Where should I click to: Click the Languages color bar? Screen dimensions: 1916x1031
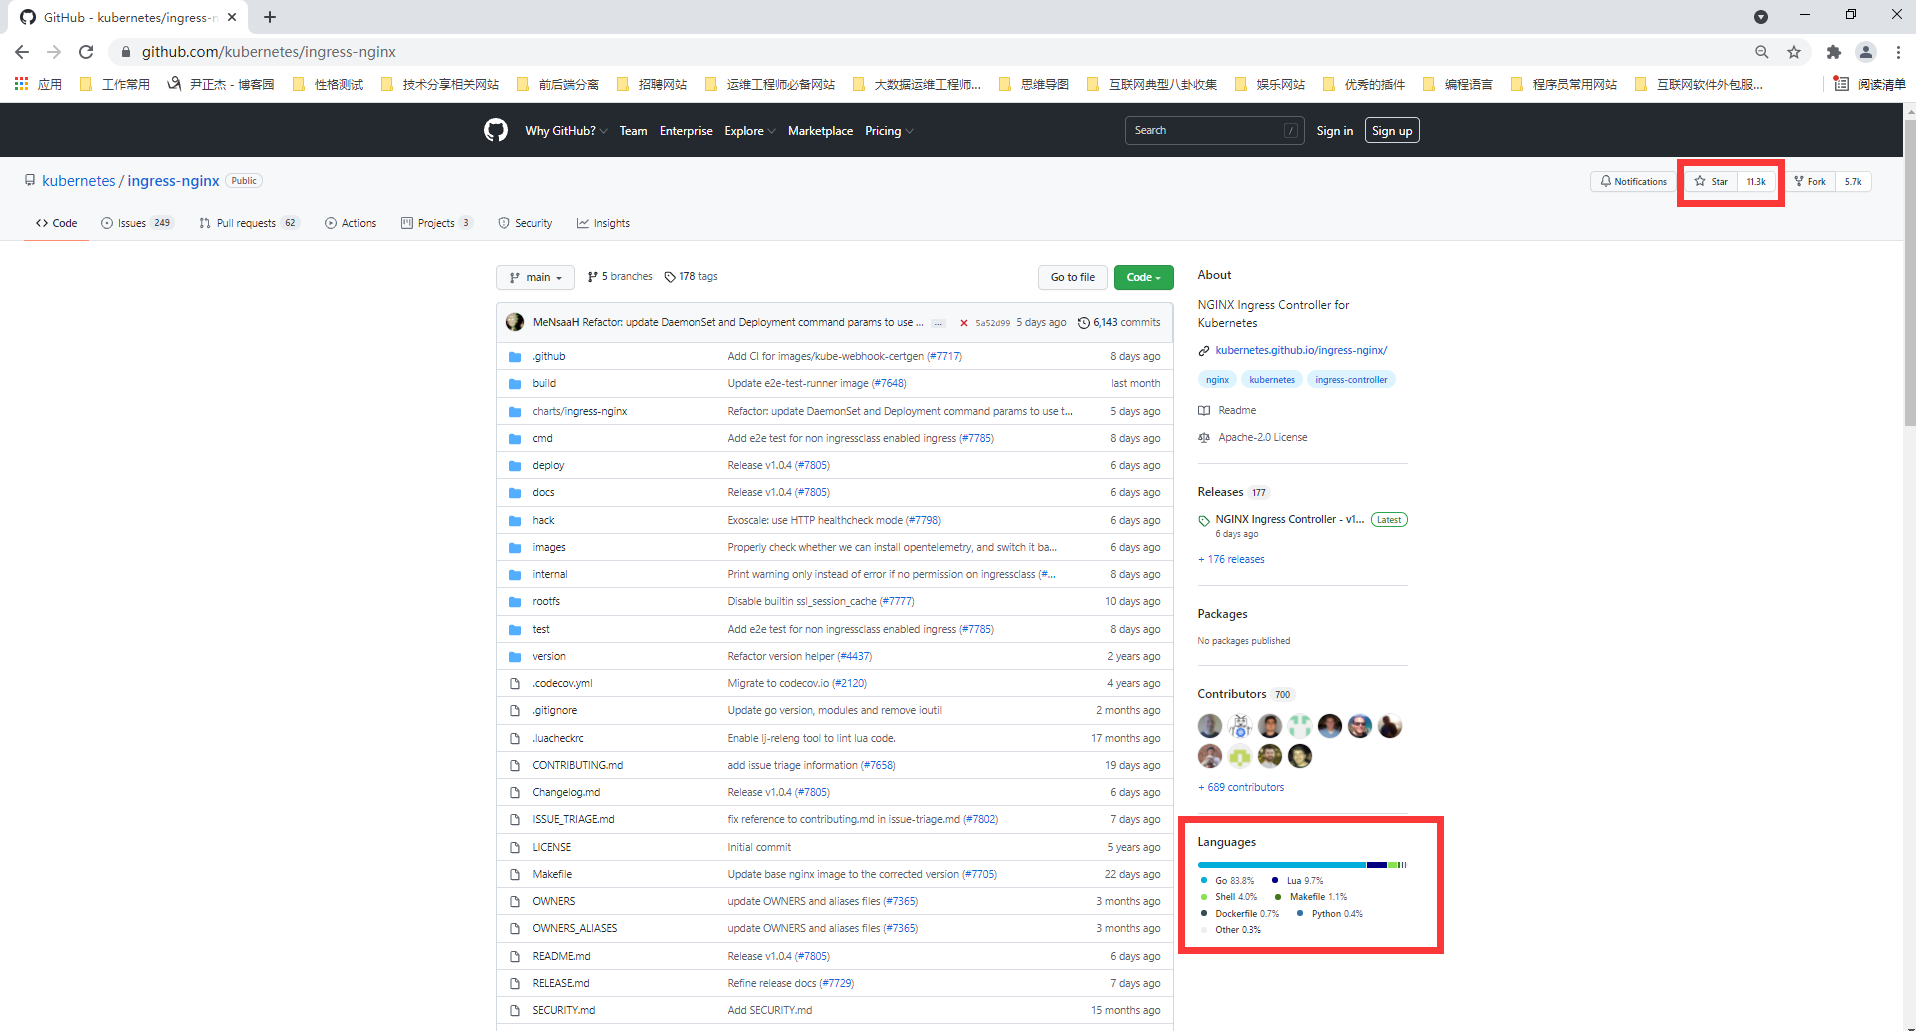(x=1301, y=865)
